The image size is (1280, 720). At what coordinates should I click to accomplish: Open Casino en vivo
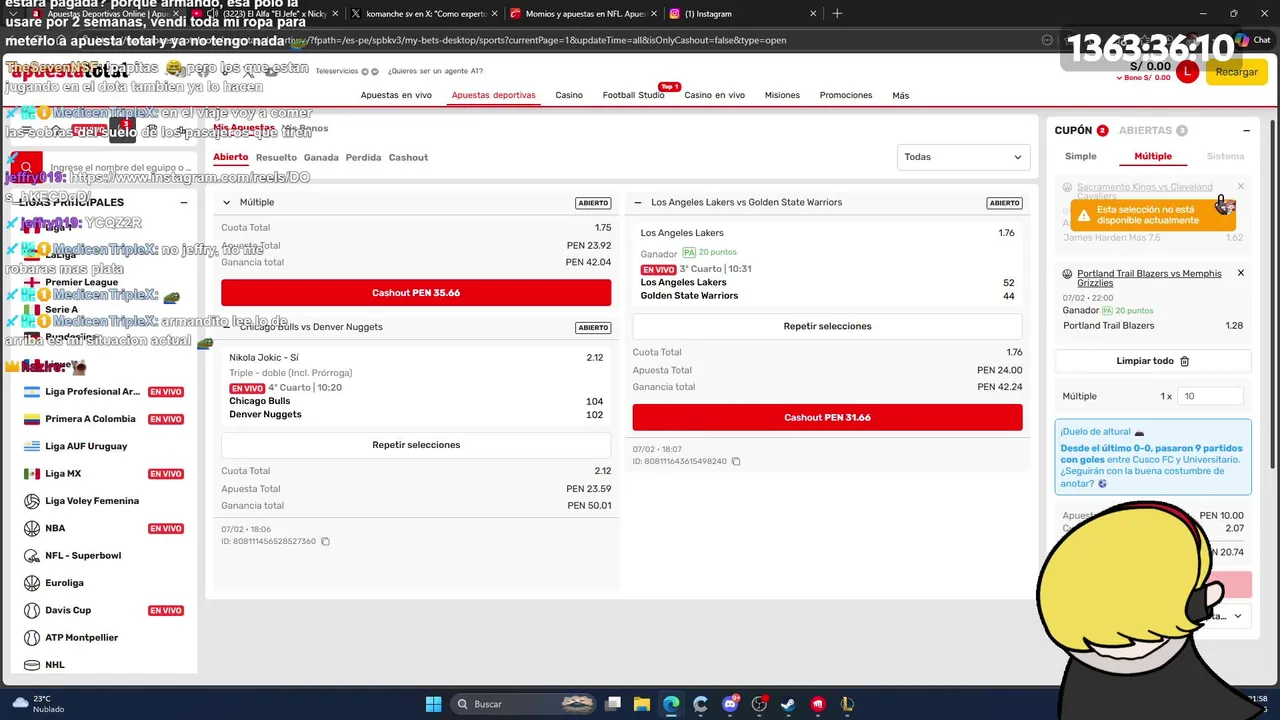[714, 95]
